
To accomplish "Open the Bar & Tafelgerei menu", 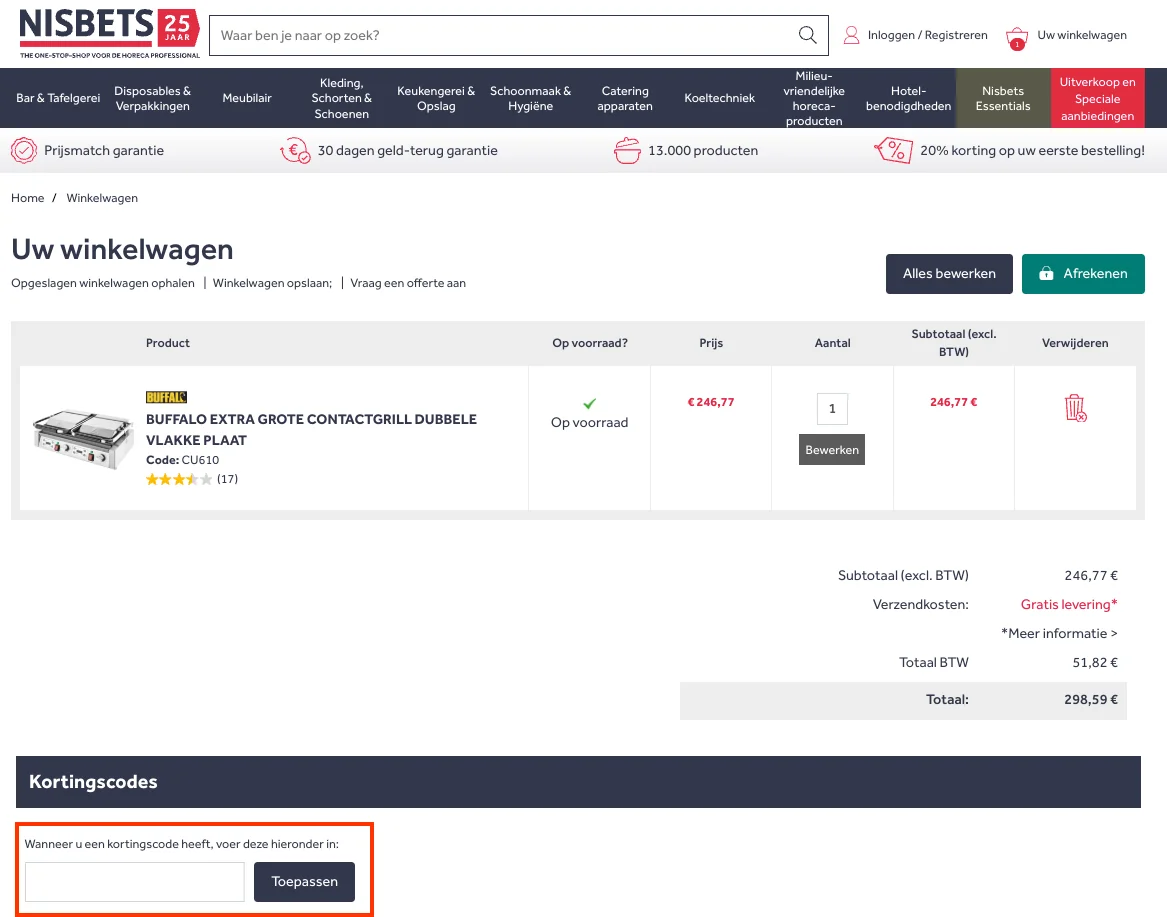I will (x=58, y=98).
